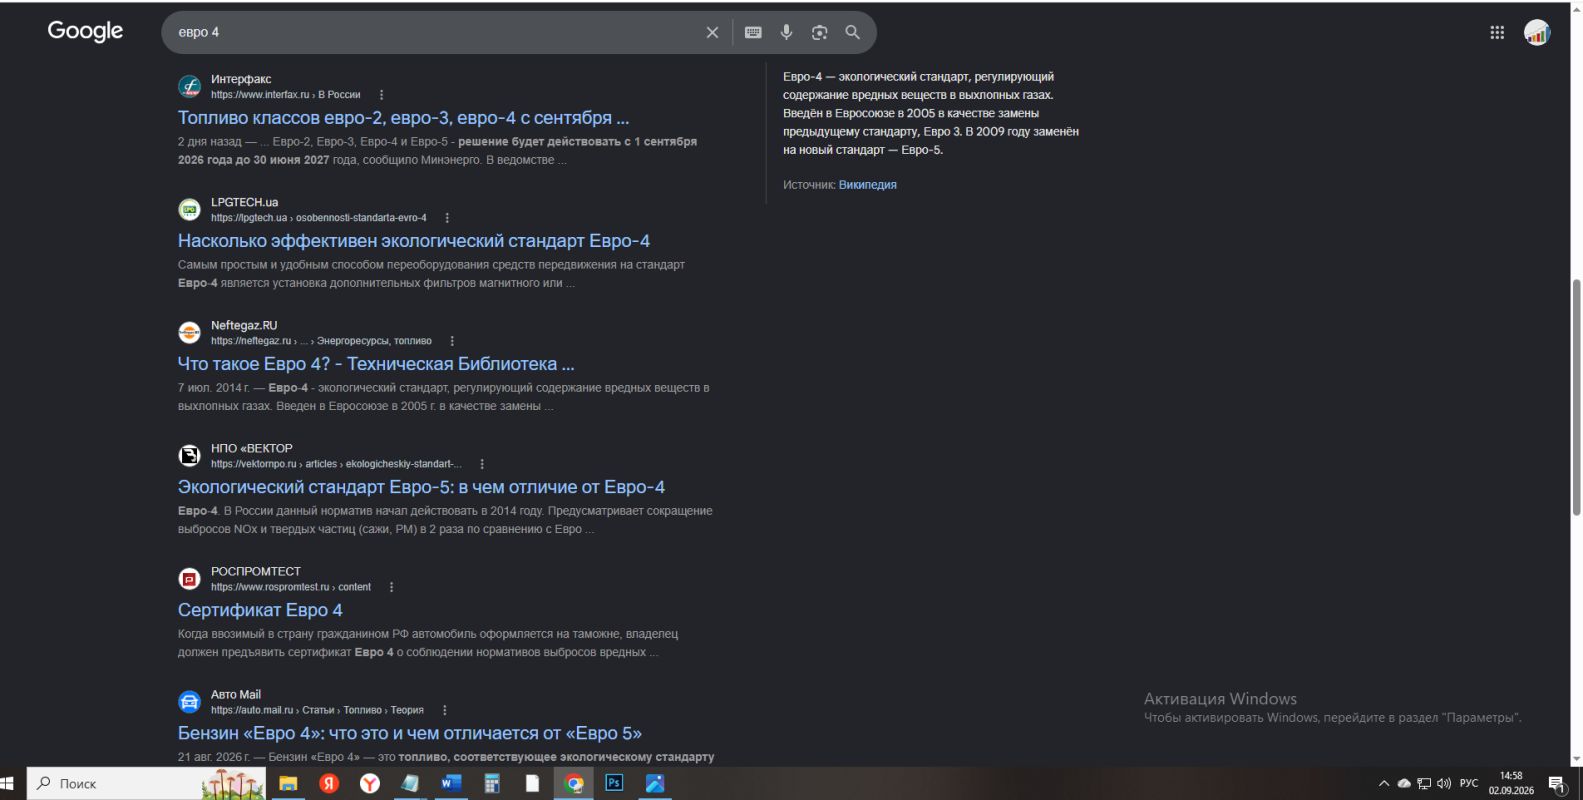Open the on-screen keyboard input tool
This screenshot has height=800, width=1583.
[753, 32]
